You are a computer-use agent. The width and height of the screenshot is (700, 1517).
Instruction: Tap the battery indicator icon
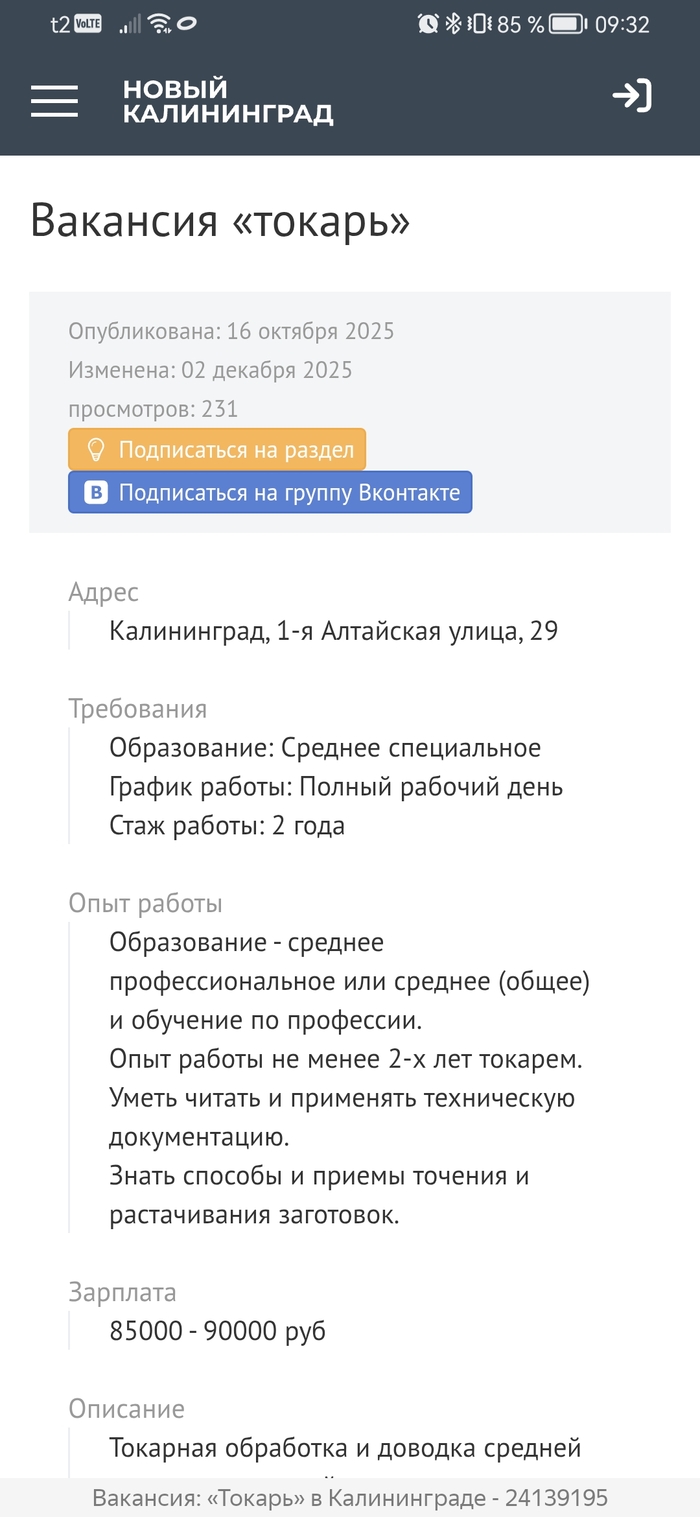567,24
